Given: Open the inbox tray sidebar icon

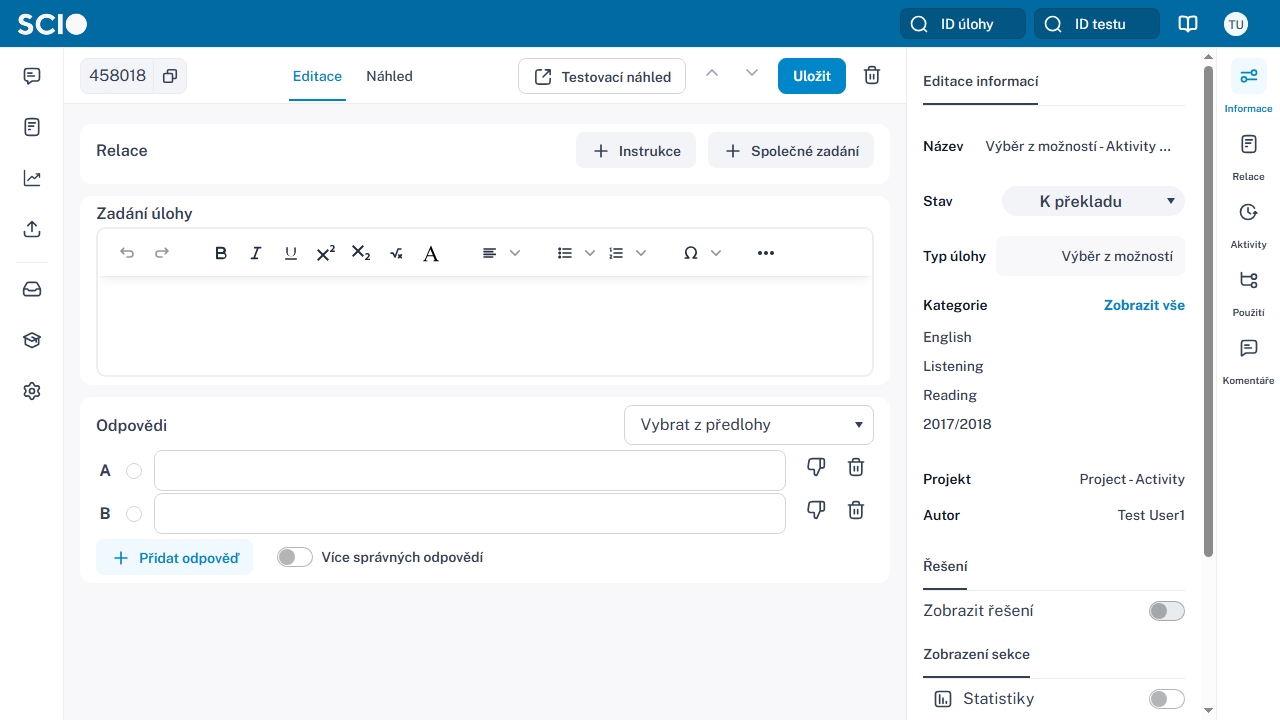Looking at the screenshot, I should [32, 289].
